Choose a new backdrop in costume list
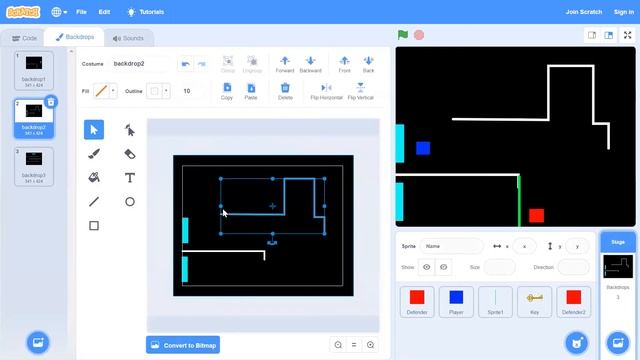Image resolution: width=640 pixels, height=360 pixels. coord(38,342)
